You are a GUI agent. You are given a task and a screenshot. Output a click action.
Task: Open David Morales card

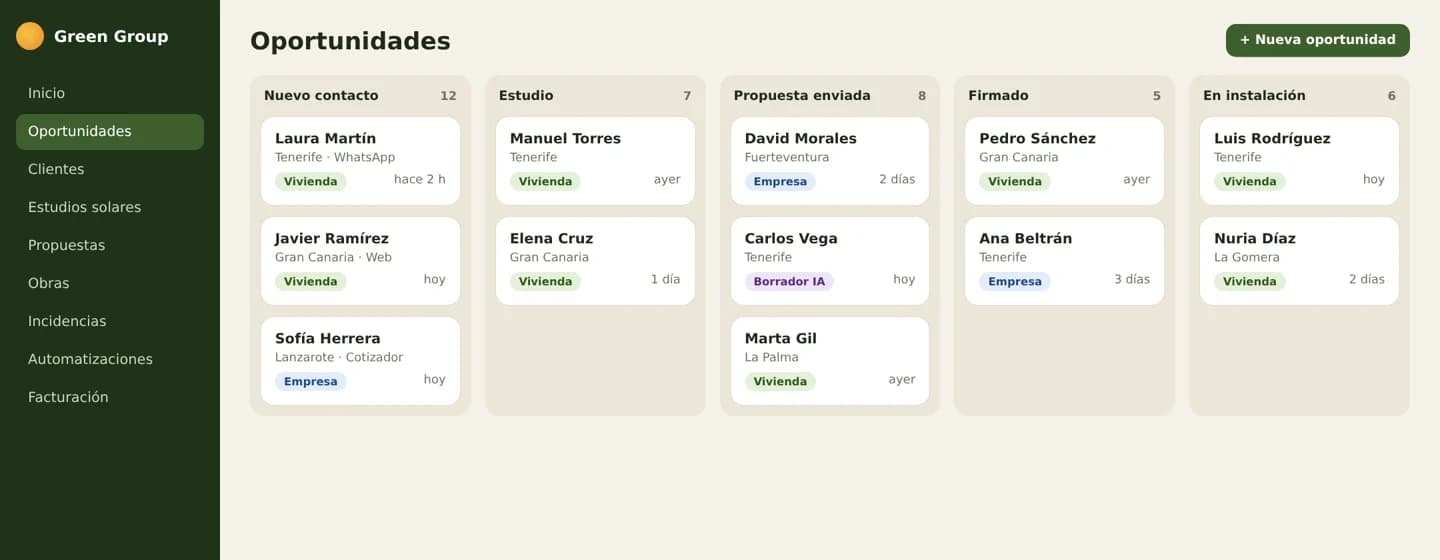coord(830,161)
